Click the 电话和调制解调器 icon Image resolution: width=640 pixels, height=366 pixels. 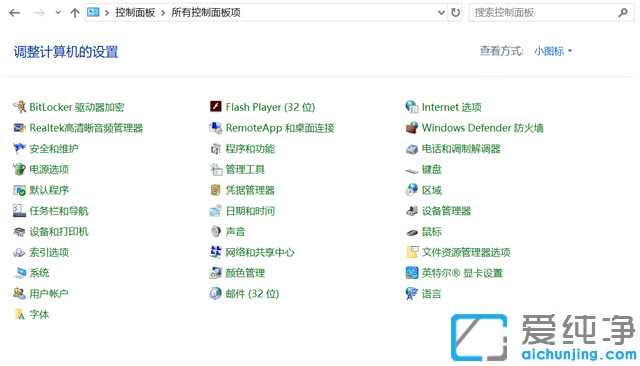click(x=412, y=149)
